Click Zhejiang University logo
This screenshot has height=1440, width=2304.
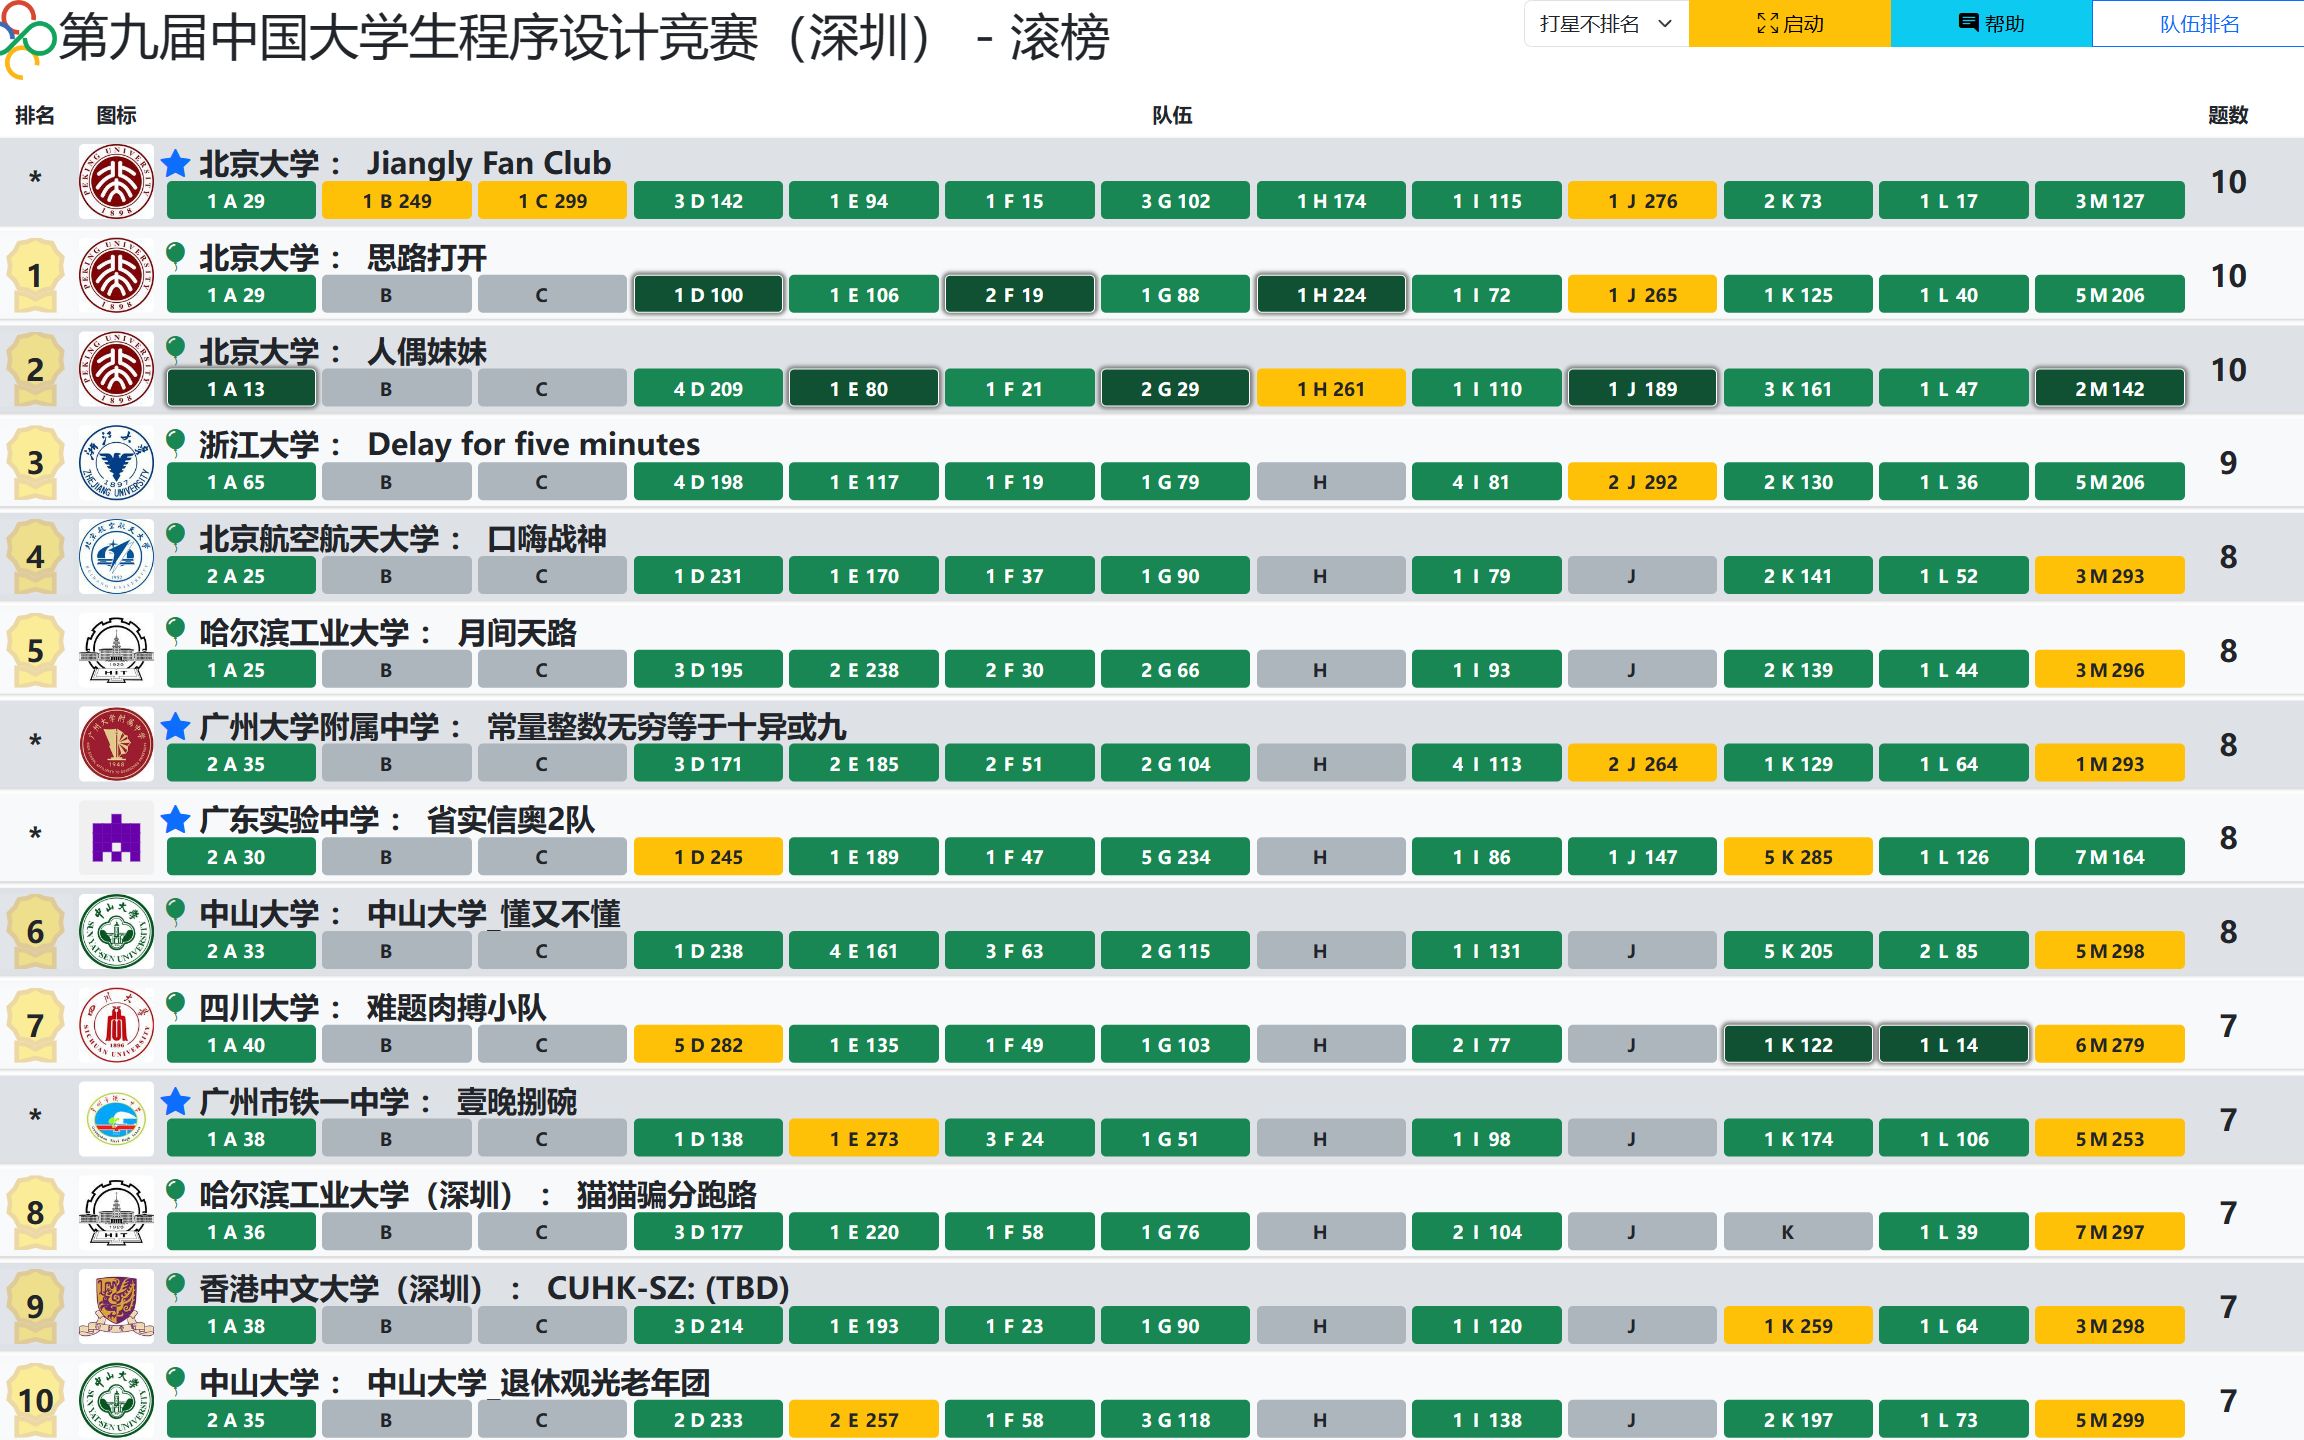point(116,463)
